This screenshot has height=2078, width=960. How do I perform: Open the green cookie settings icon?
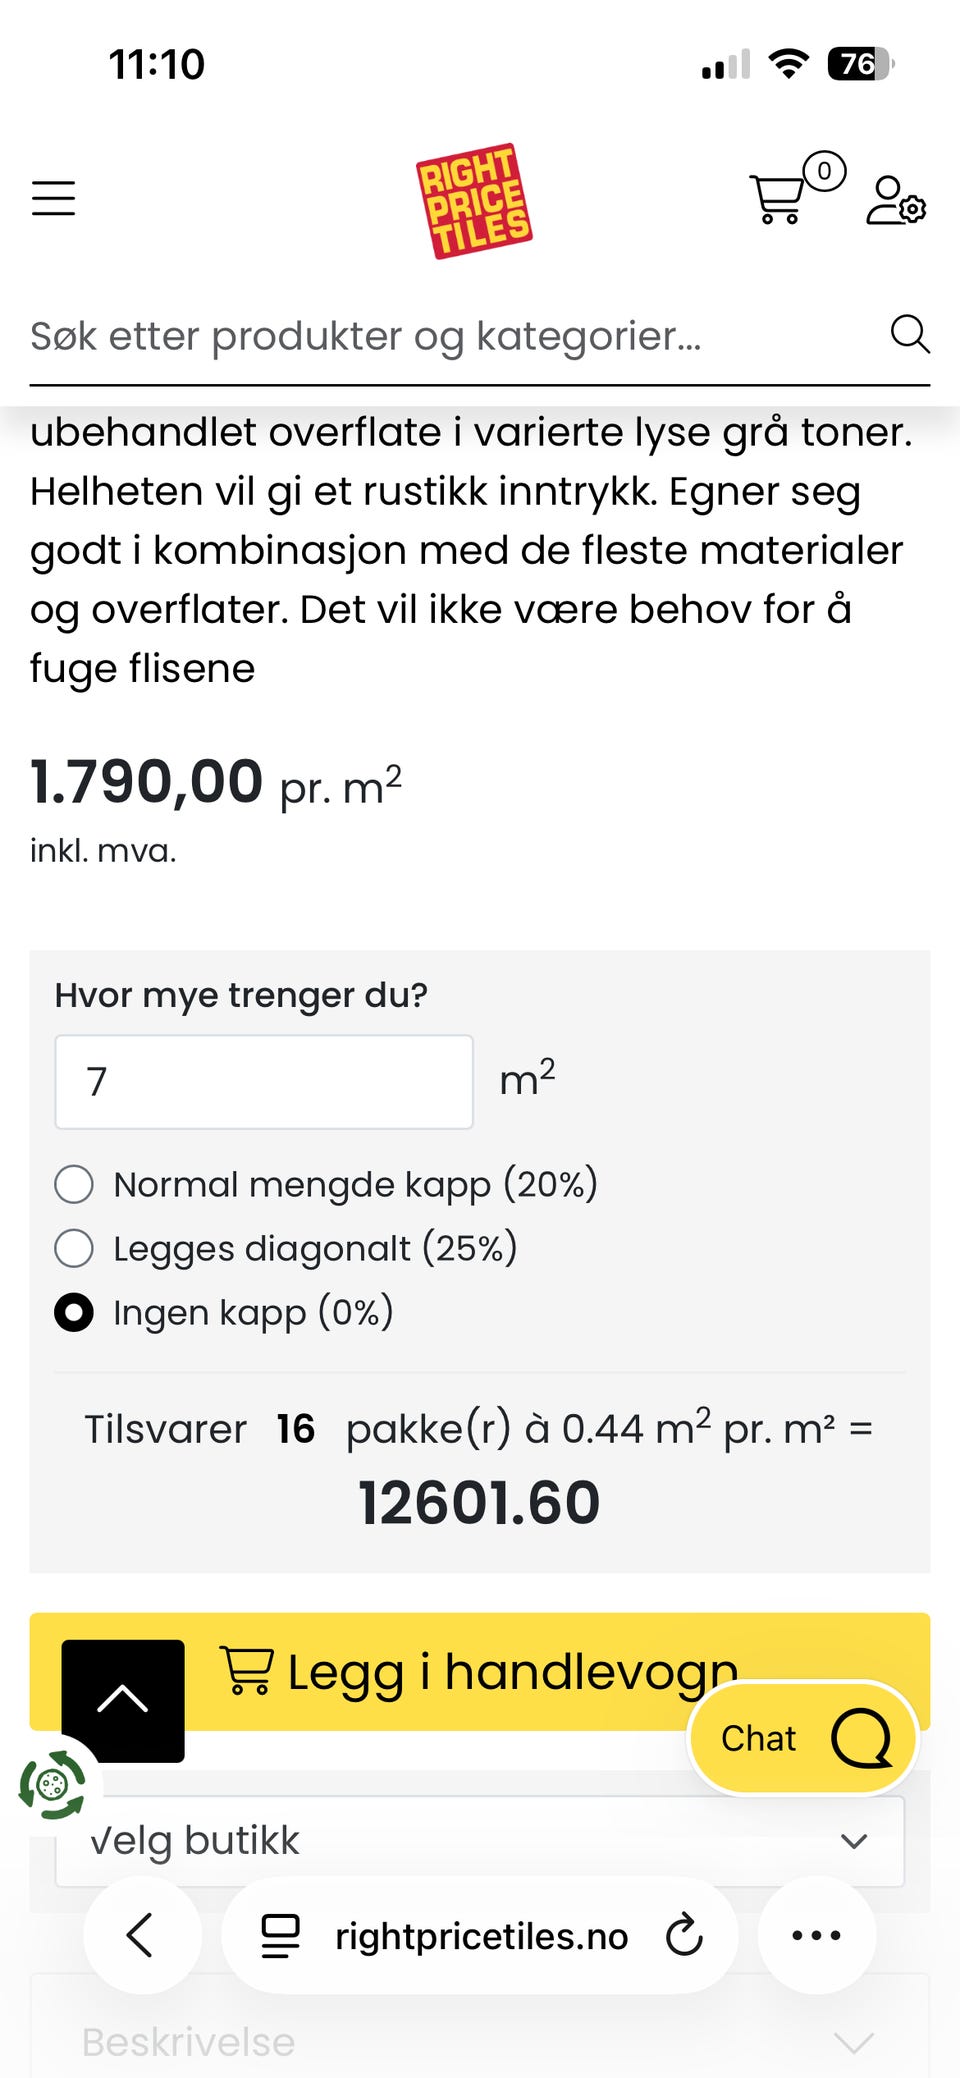[52, 1784]
